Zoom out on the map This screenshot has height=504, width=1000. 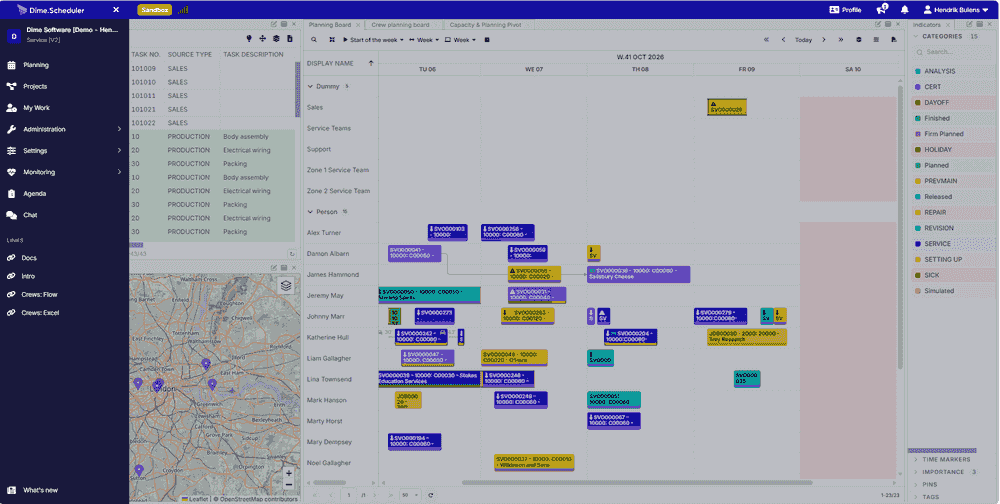click(x=289, y=485)
